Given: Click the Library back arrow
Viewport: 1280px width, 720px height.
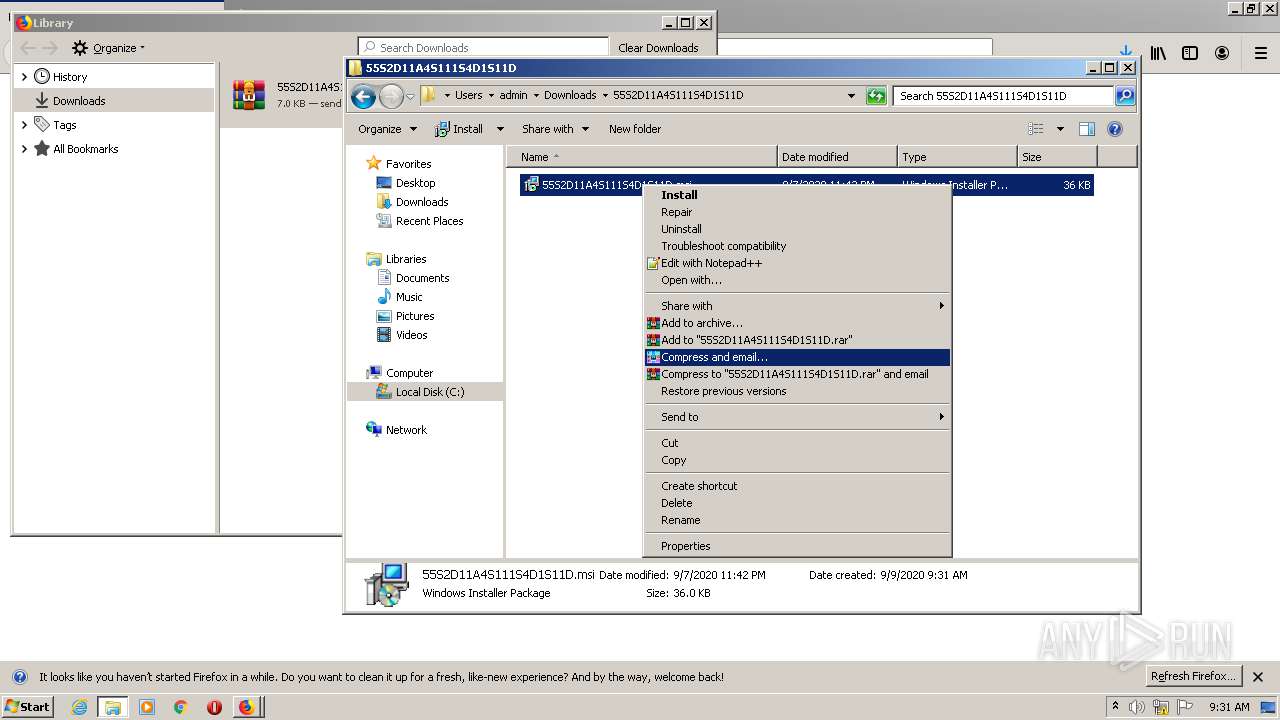Looking at the screenshot, I should (x=27, y=48).
